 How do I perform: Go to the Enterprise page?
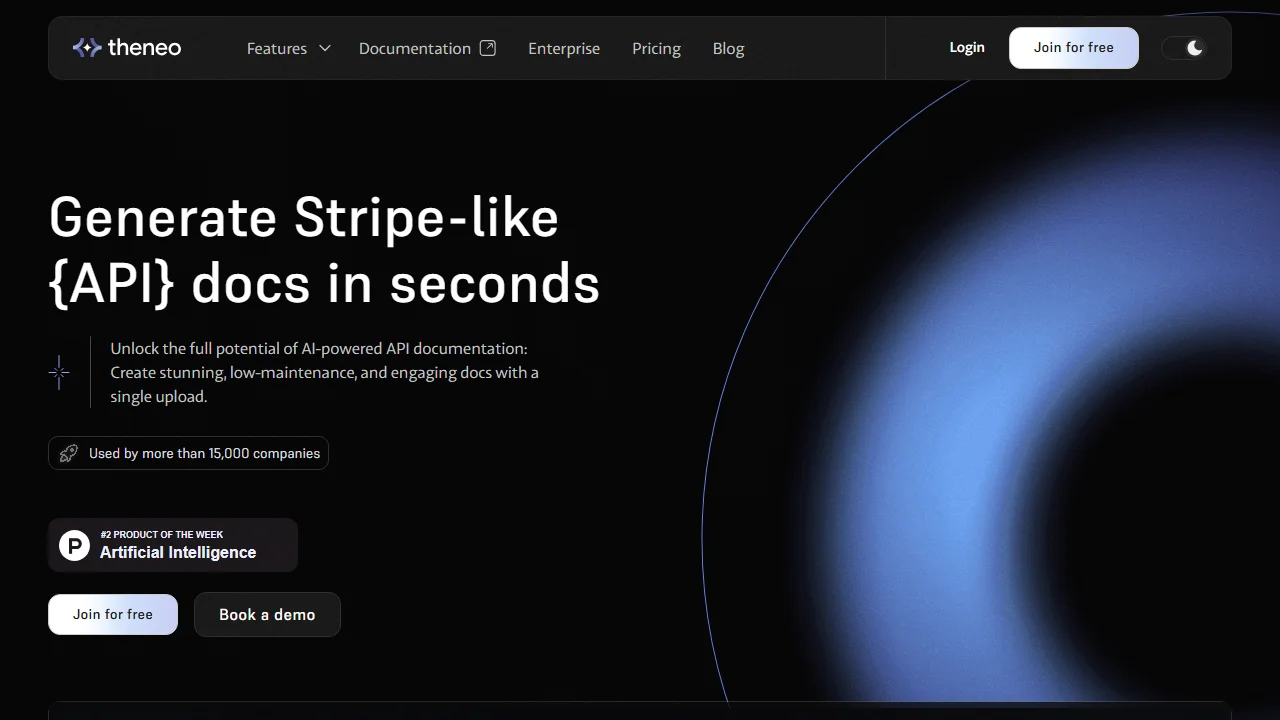click(564, 48)
